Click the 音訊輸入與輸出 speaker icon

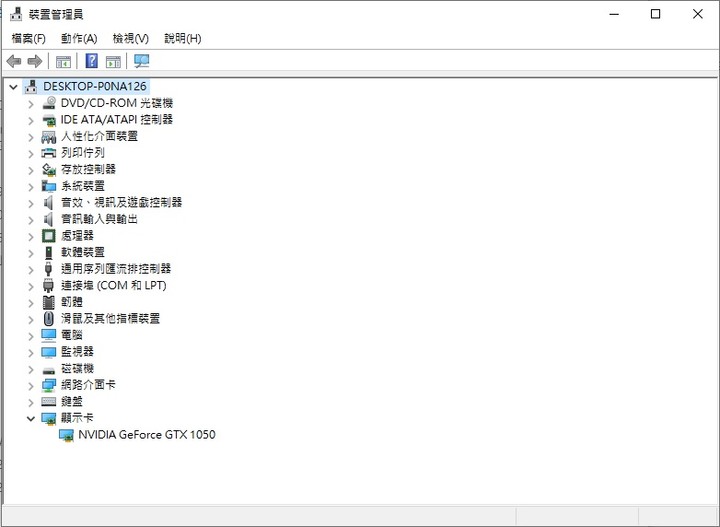click(49, 219)
